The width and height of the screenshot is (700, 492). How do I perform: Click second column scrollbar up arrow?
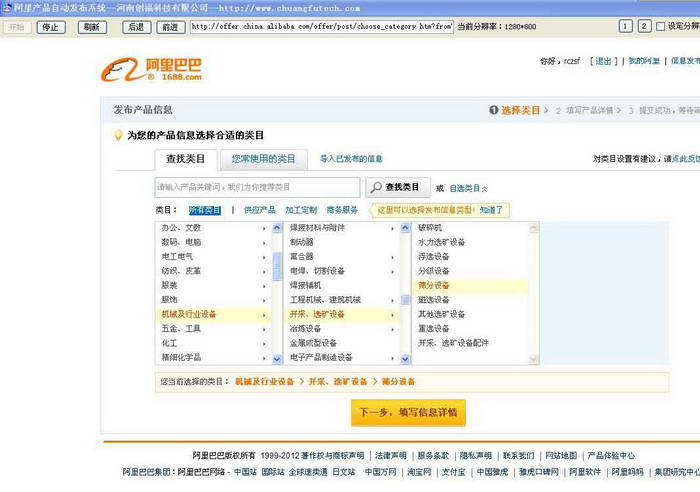click(405, 228)
